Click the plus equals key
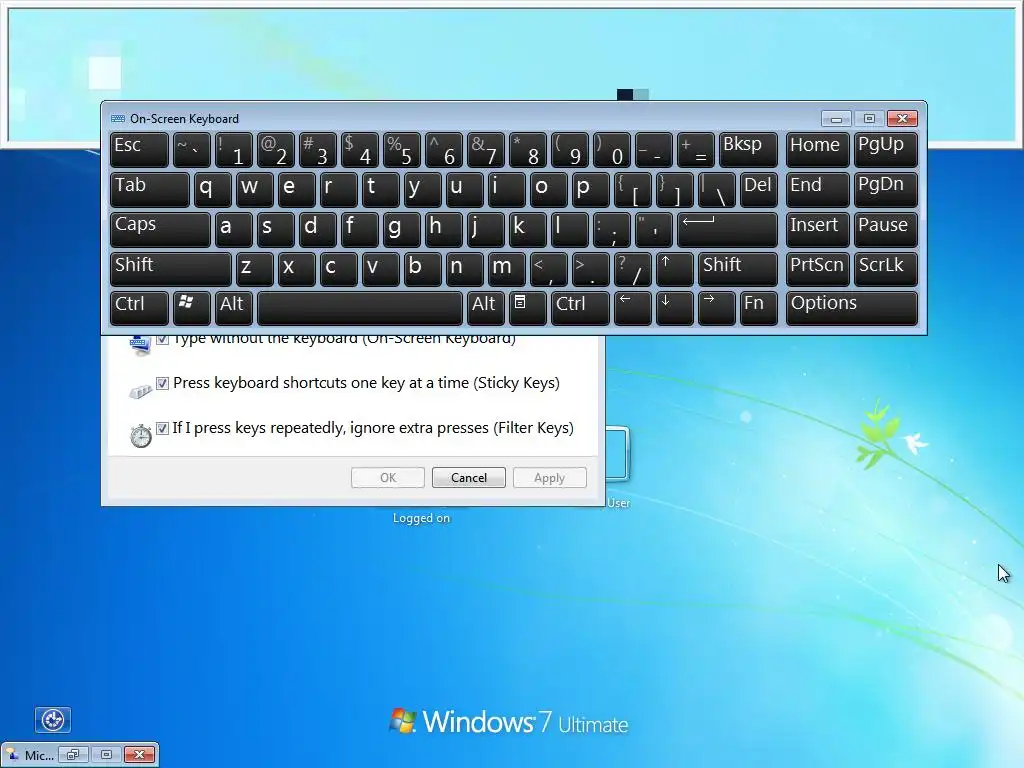This screenshot has height=768, width=1024. pyautogui.click(x=696, y=150)
